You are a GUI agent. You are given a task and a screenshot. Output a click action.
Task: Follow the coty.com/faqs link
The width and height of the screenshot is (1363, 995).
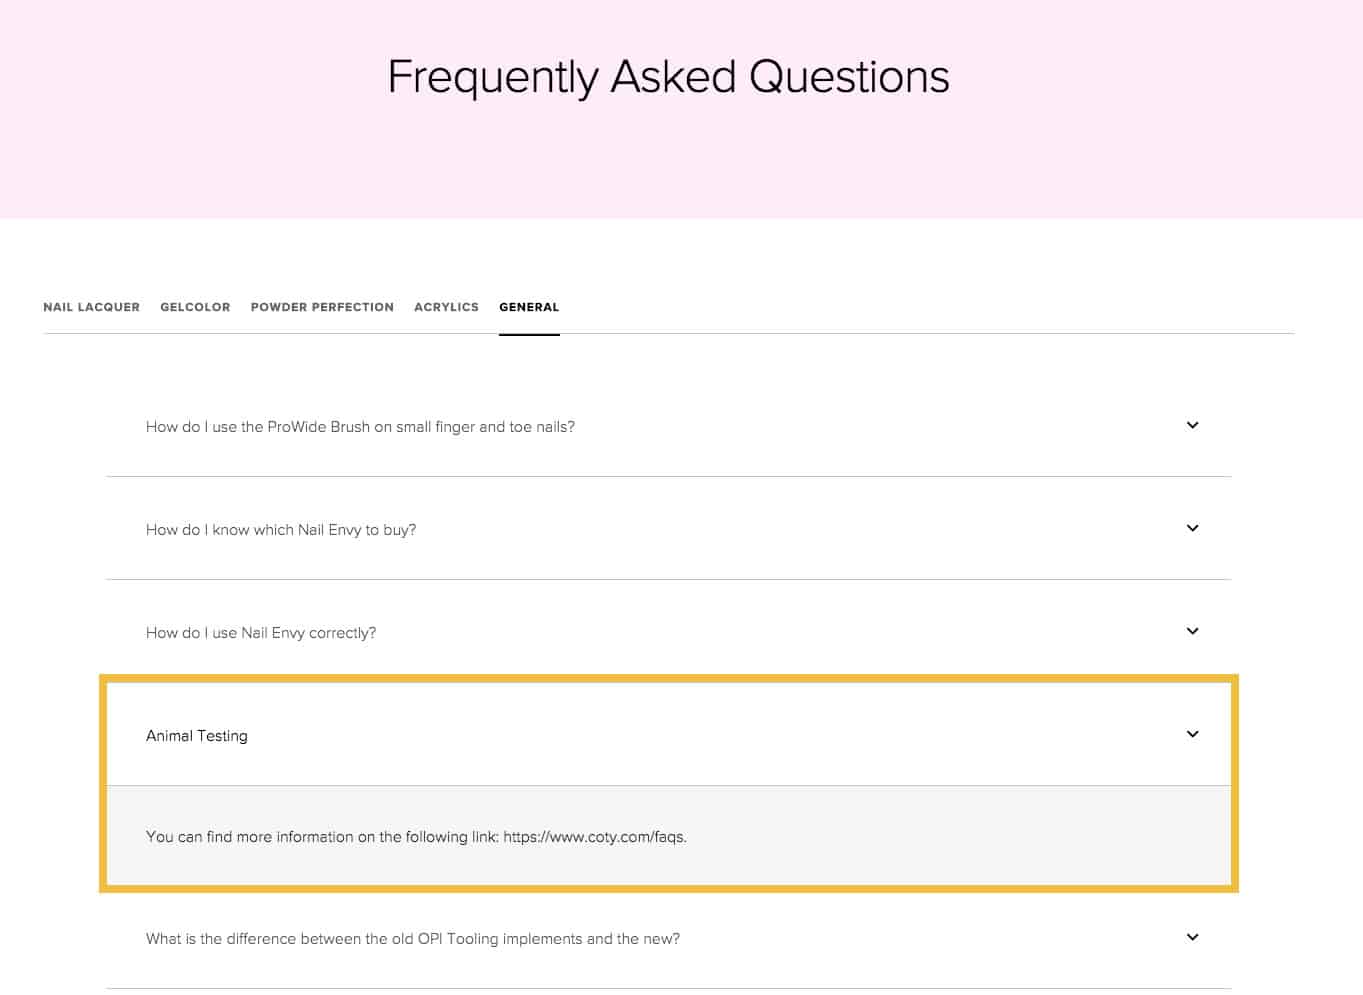(594, 837)
